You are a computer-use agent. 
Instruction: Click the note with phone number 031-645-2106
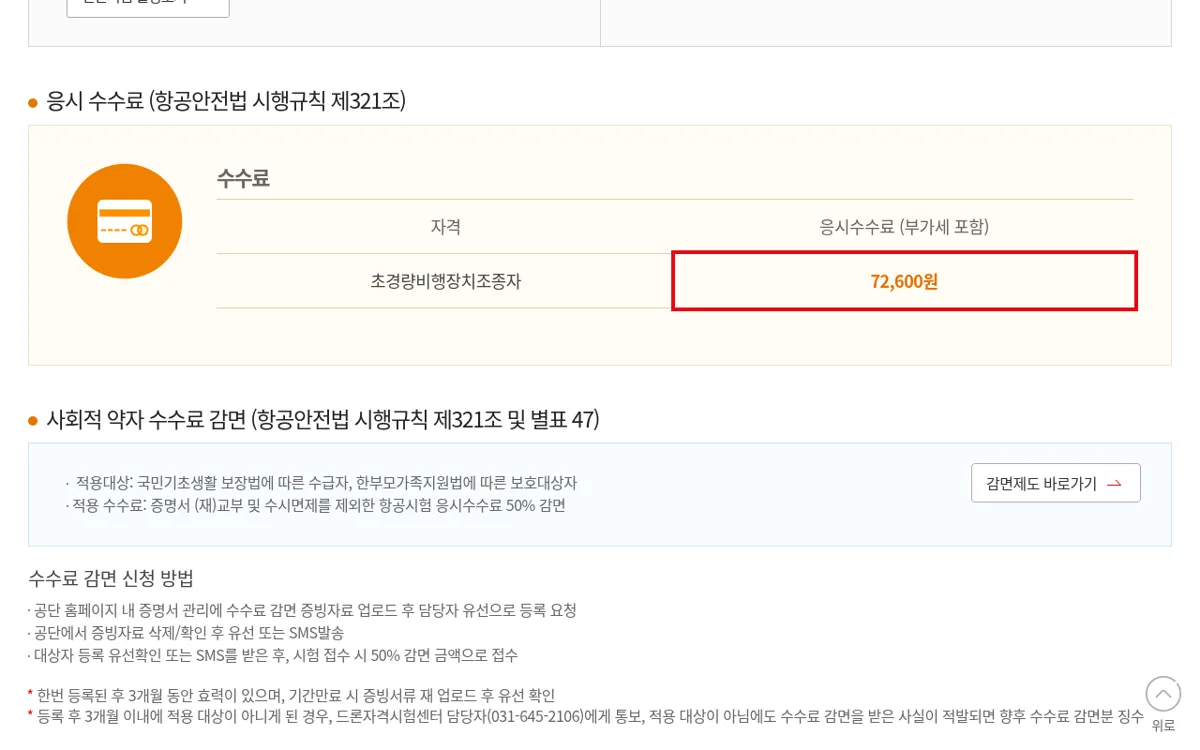pyautogui.click(x=586, y=716)
